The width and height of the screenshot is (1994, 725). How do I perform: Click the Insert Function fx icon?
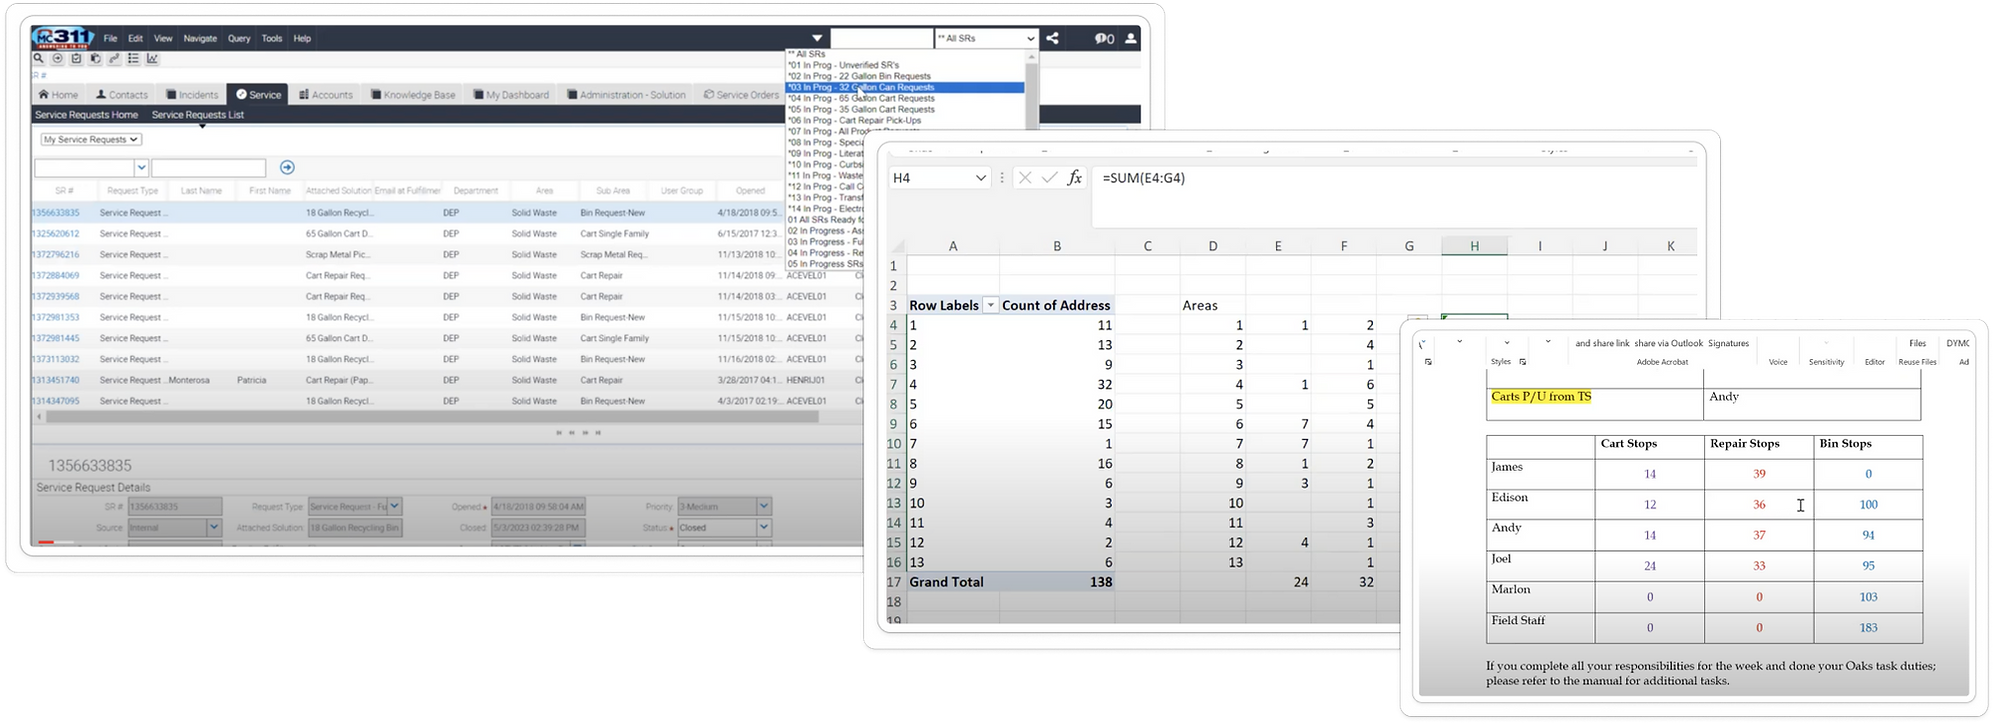click(1075, 178)
